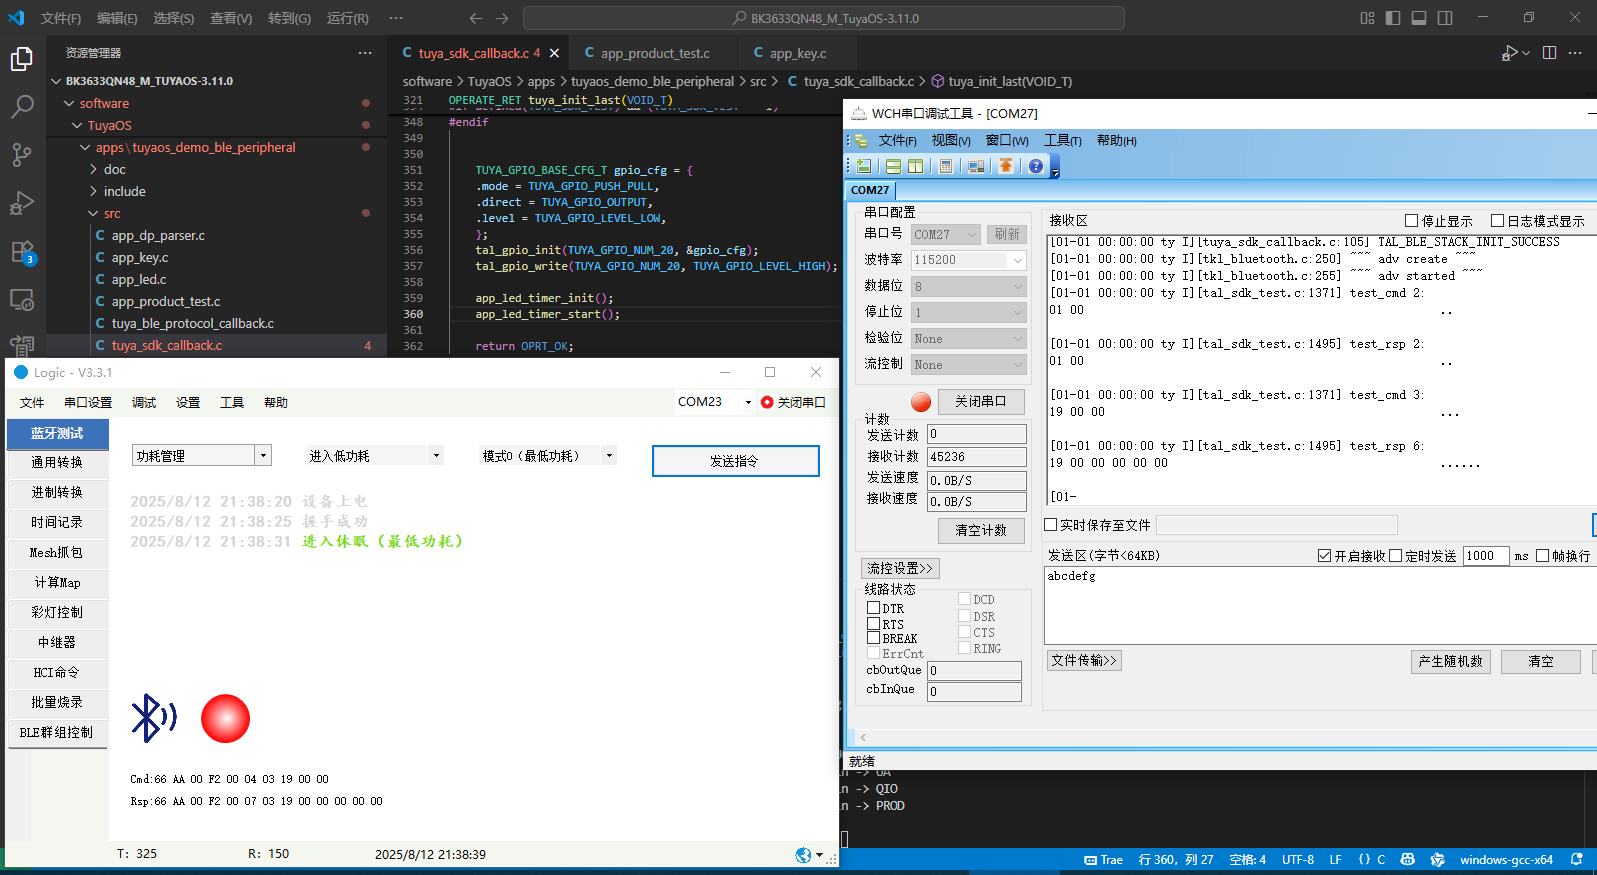Switch to the app_product_test.c editor tab
The height and width of the screenshot is (875, 1597).
pyautogui.click(x=655, y=53)
